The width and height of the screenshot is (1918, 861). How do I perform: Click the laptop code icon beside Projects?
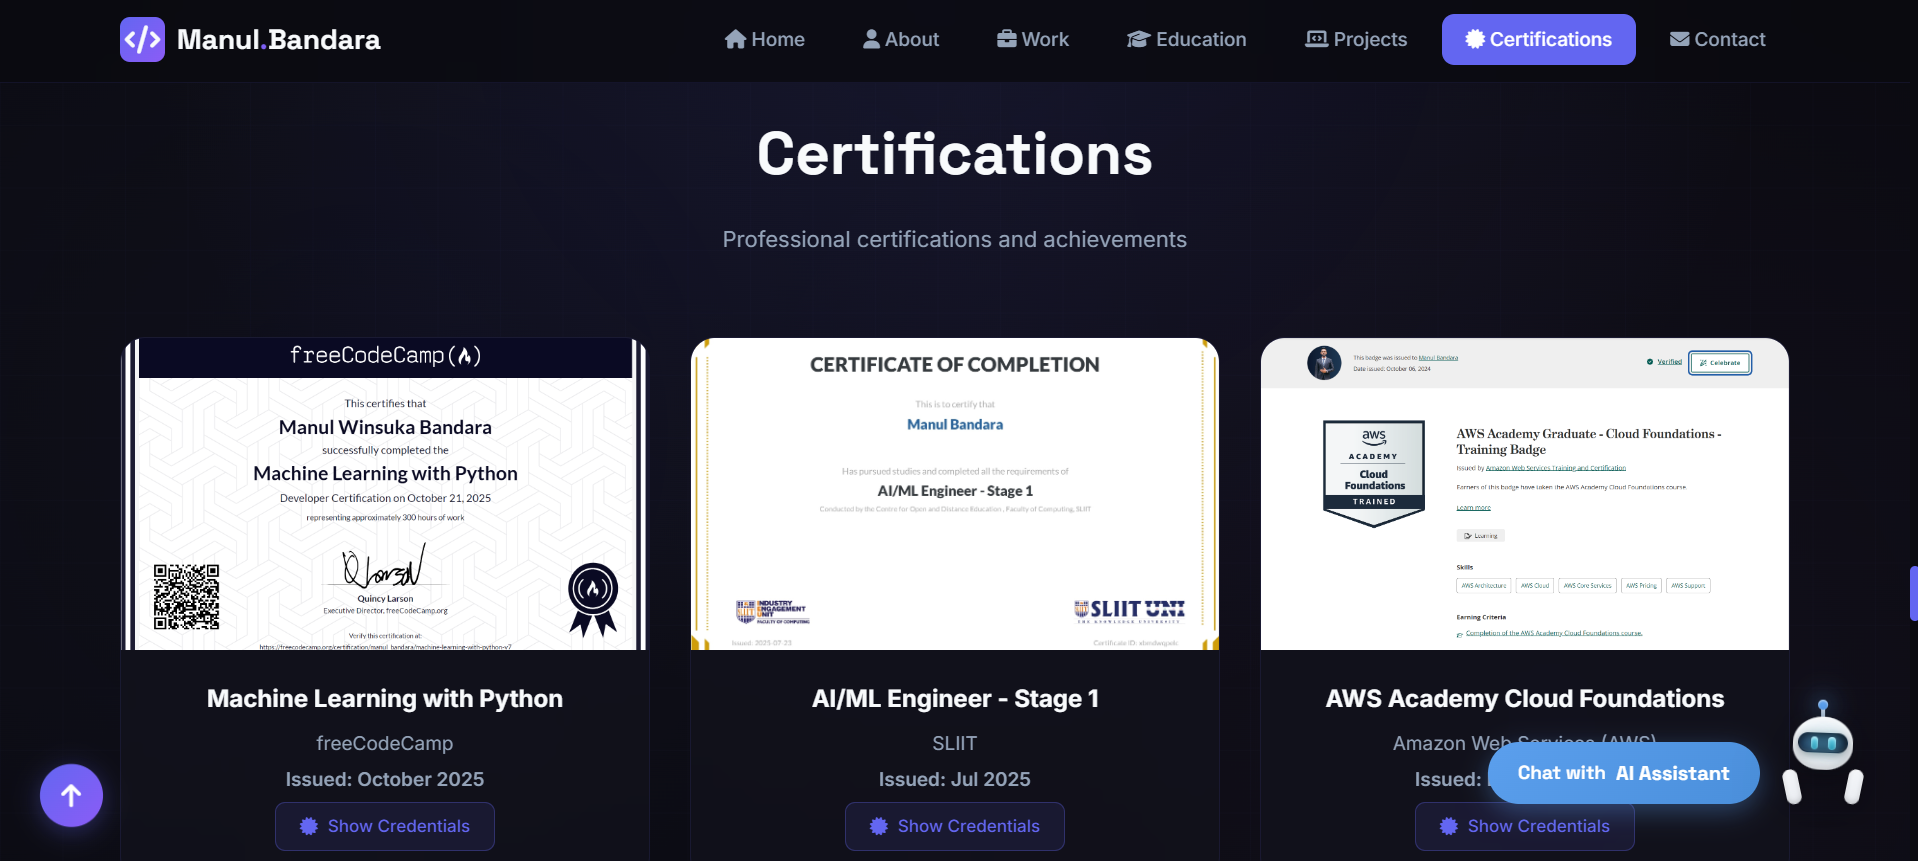click(x=1317, y=39)
